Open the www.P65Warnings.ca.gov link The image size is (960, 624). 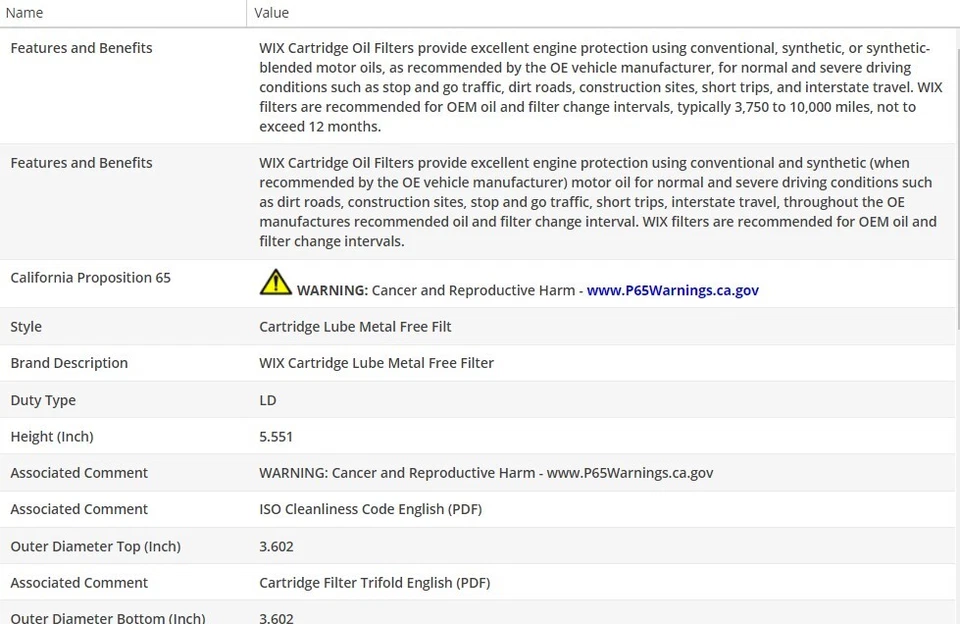[672, 290]
